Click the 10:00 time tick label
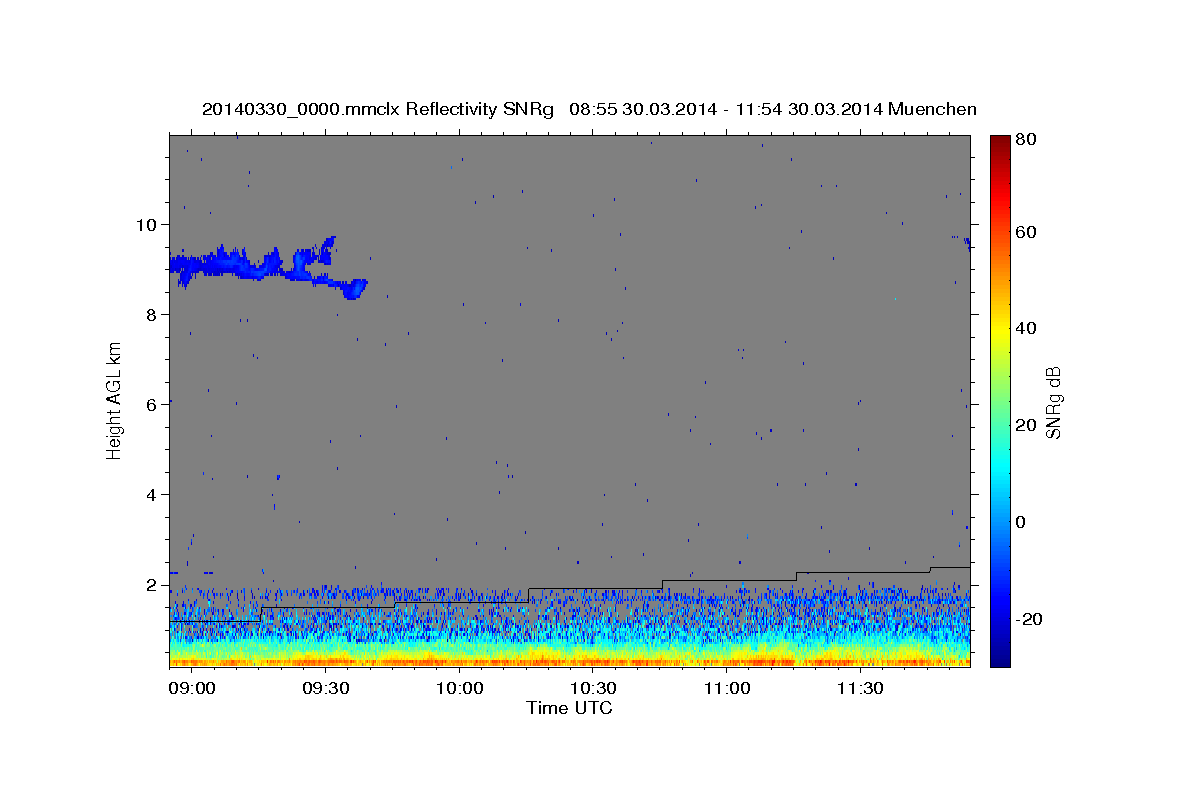The image size is (1200, 800). pos(460,689)
